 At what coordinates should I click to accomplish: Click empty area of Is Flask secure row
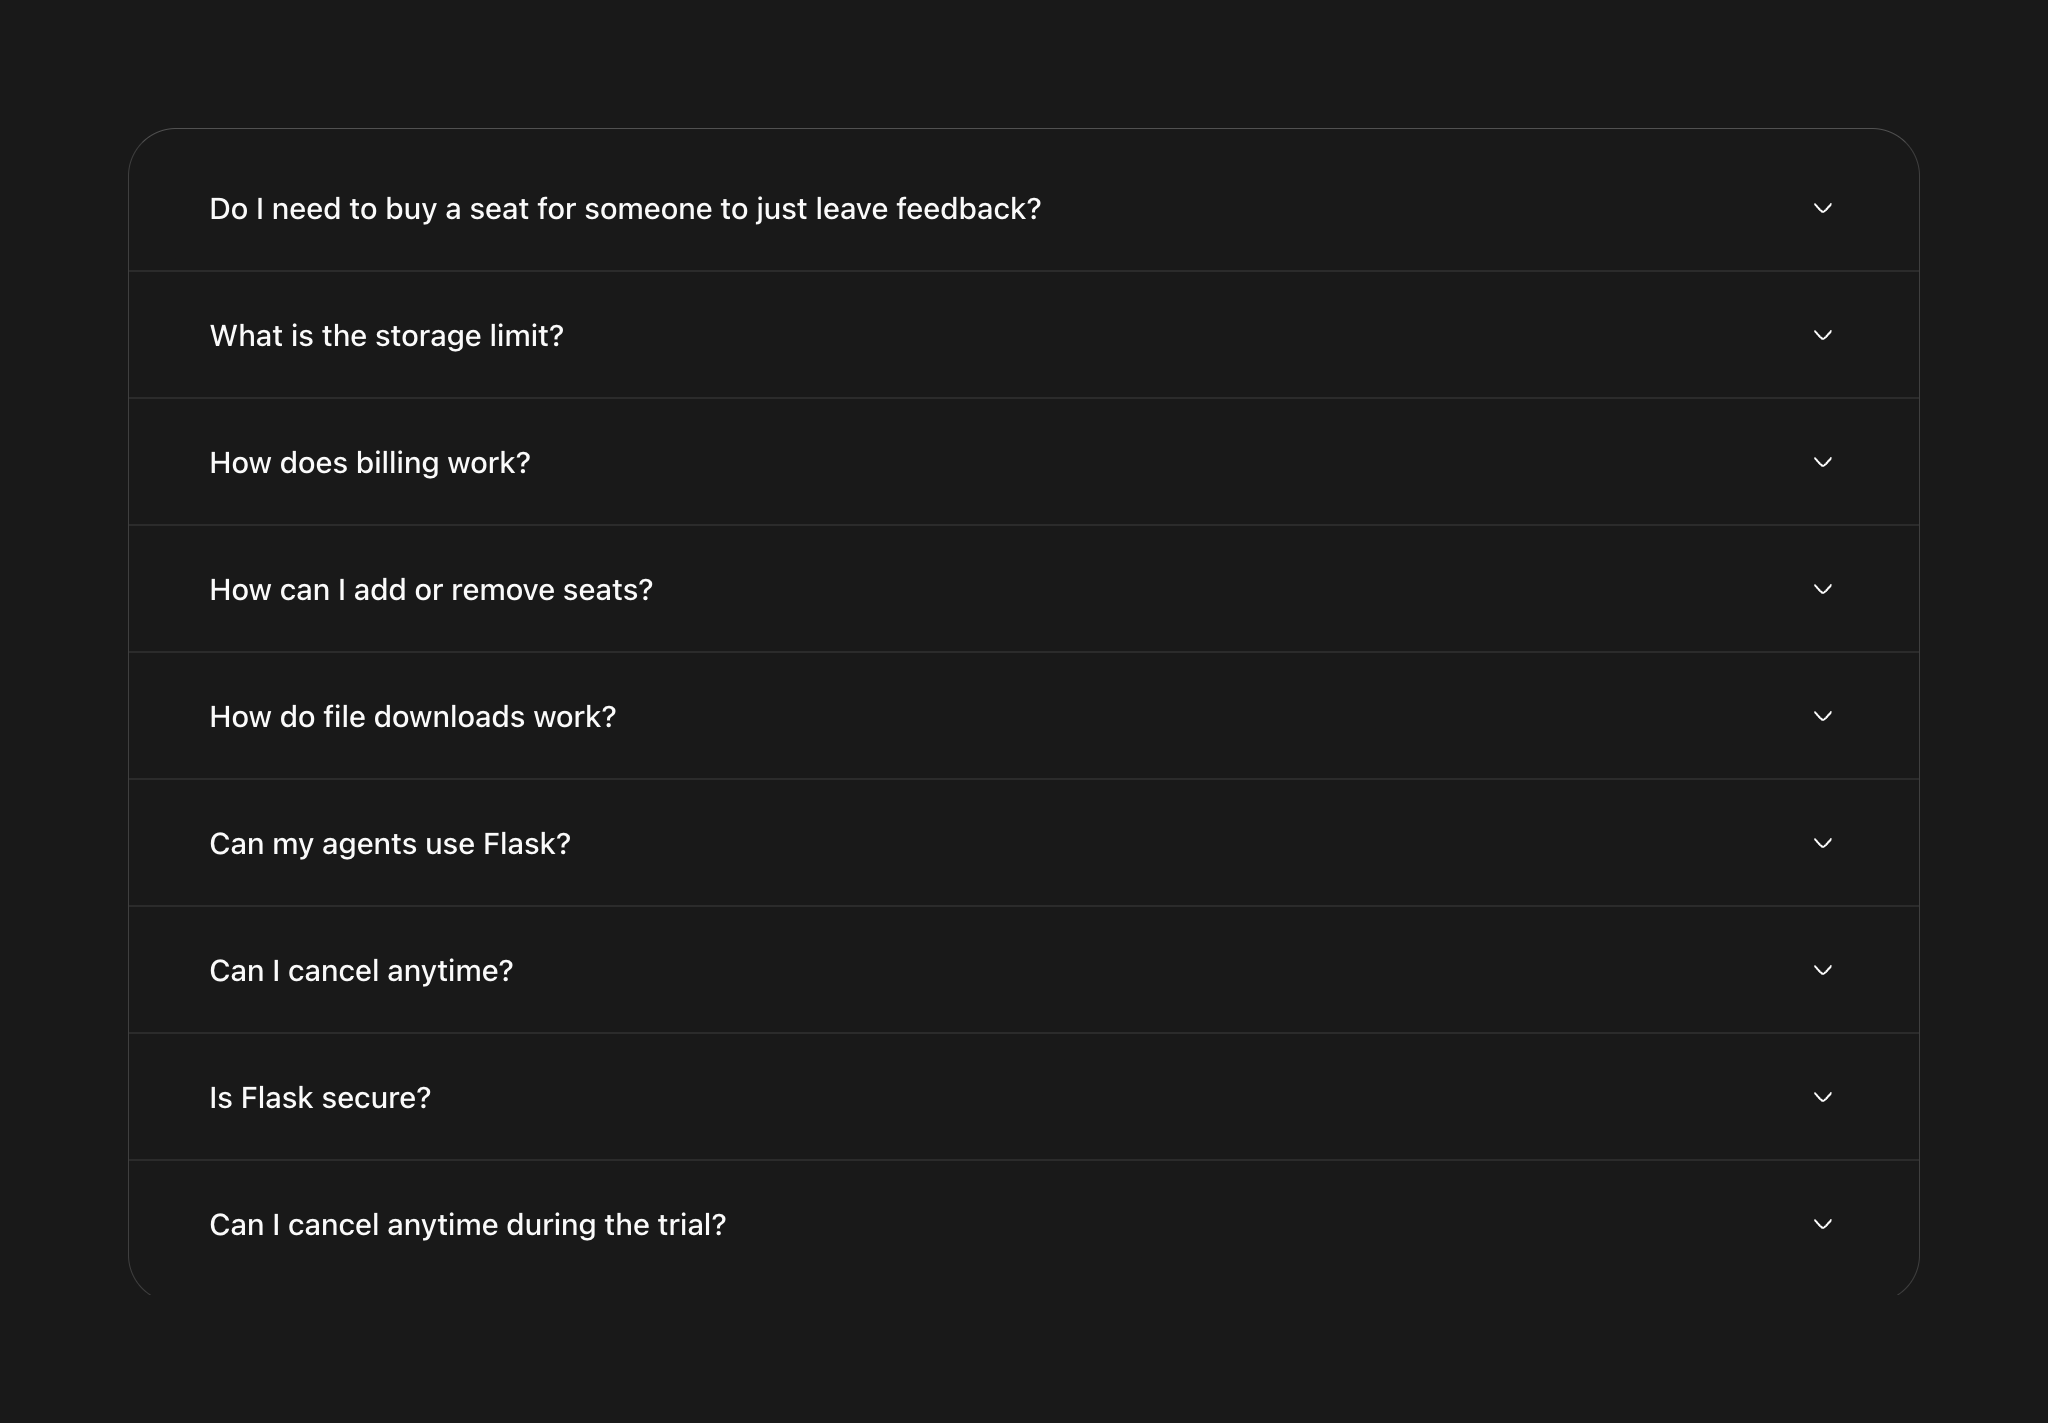pos(1100,1097)
